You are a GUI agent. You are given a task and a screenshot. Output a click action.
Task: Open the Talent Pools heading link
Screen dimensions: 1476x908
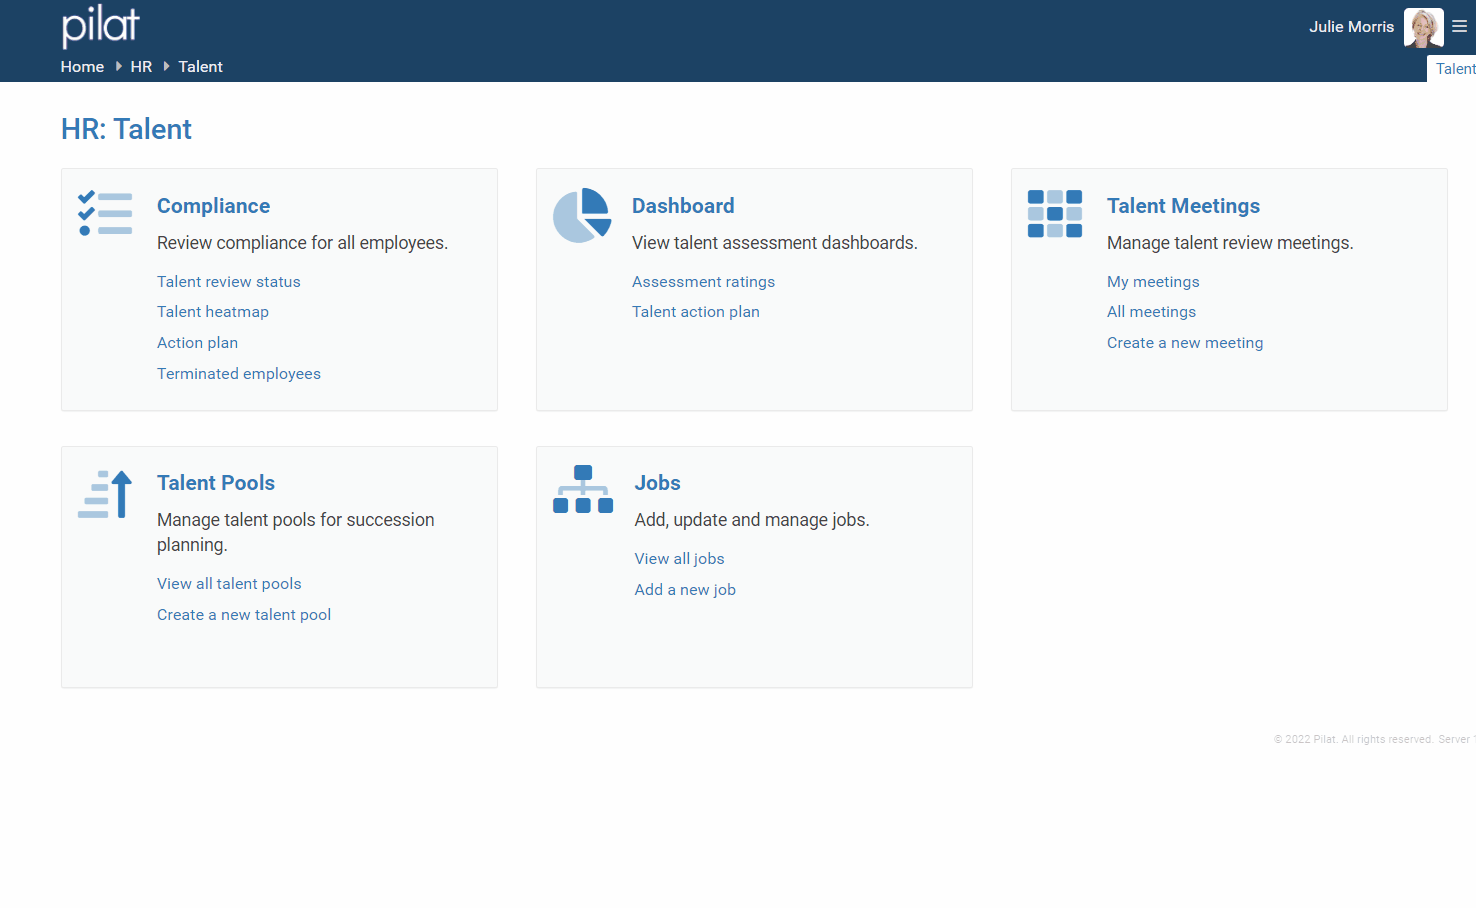pyautogui.click(x=216, y=483)
